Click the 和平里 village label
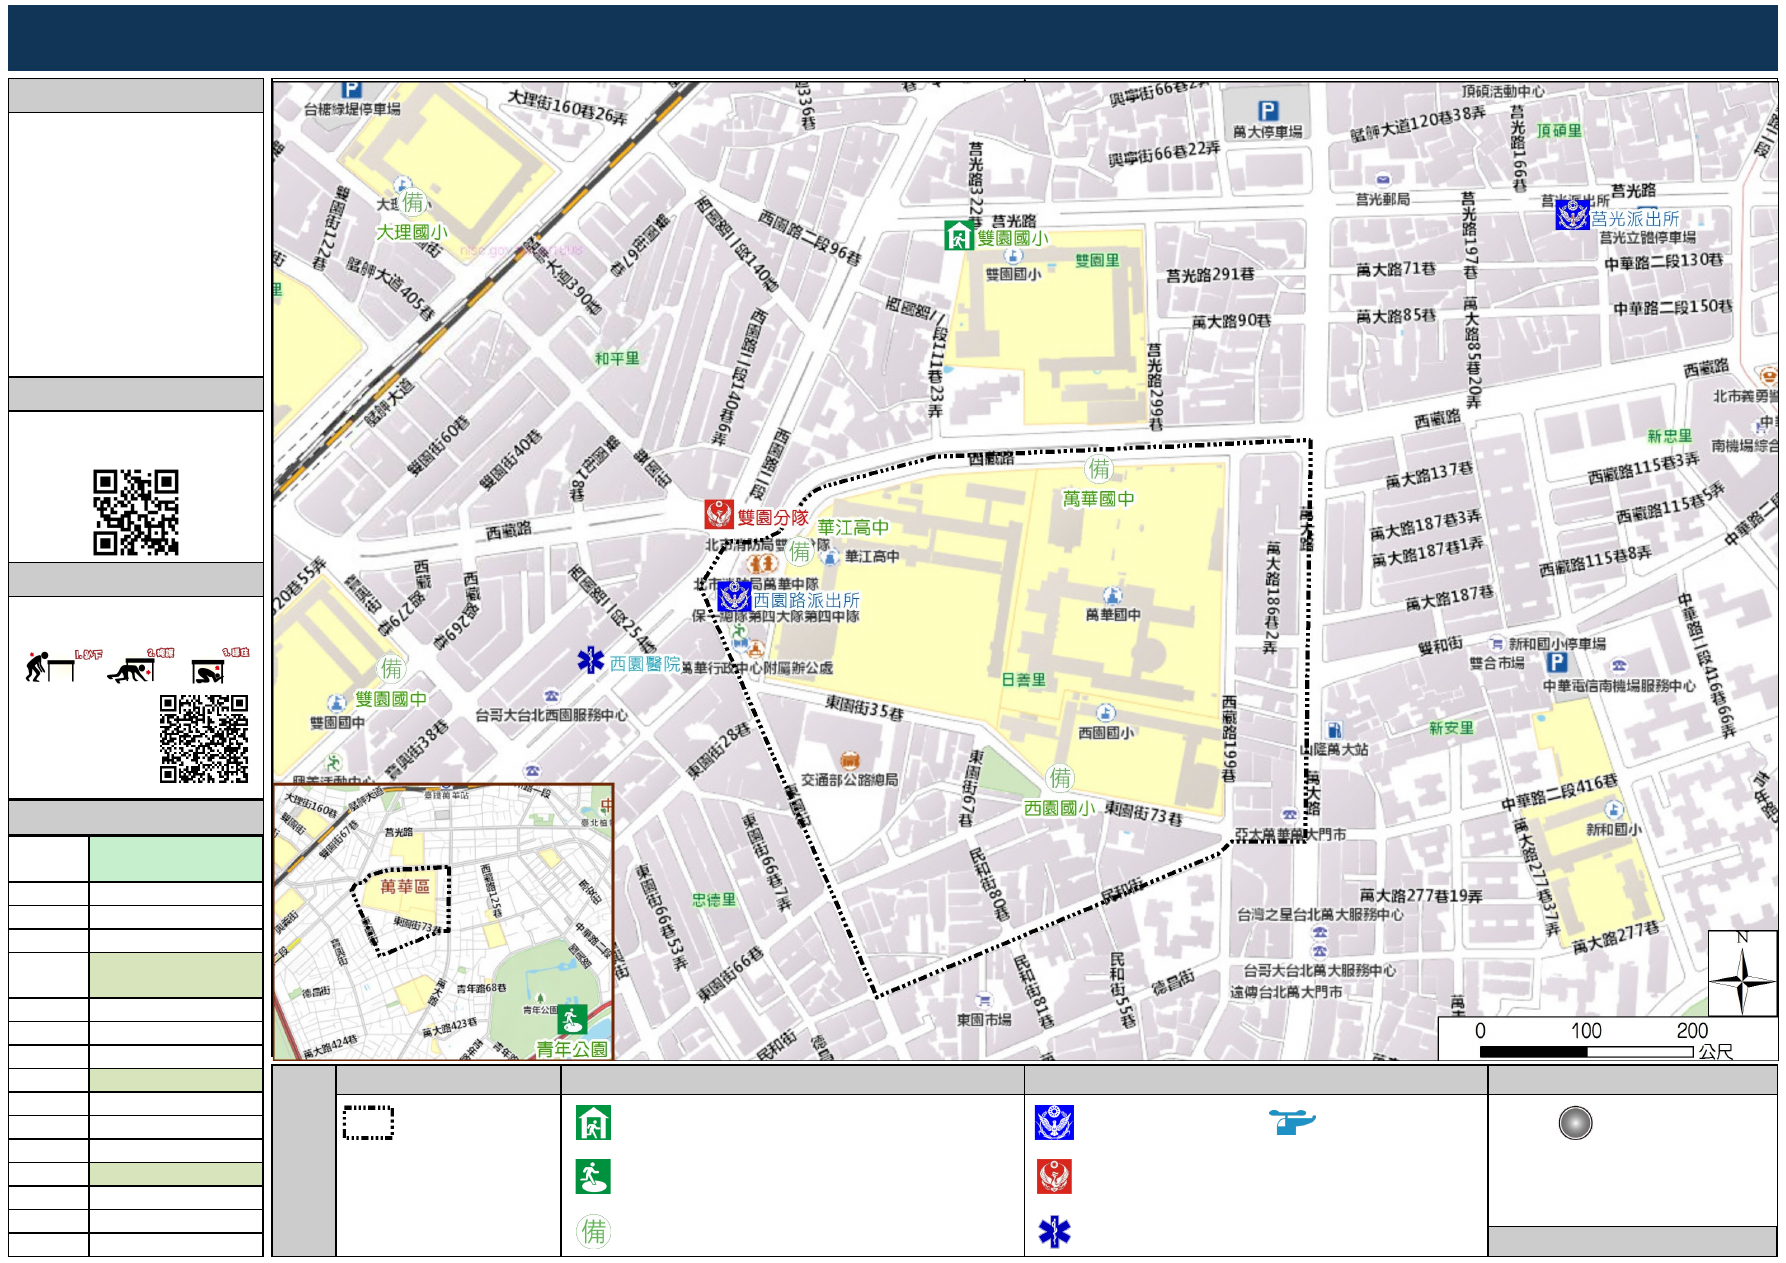Viewport: 1786px width, 1263px height. coord(617,358)
